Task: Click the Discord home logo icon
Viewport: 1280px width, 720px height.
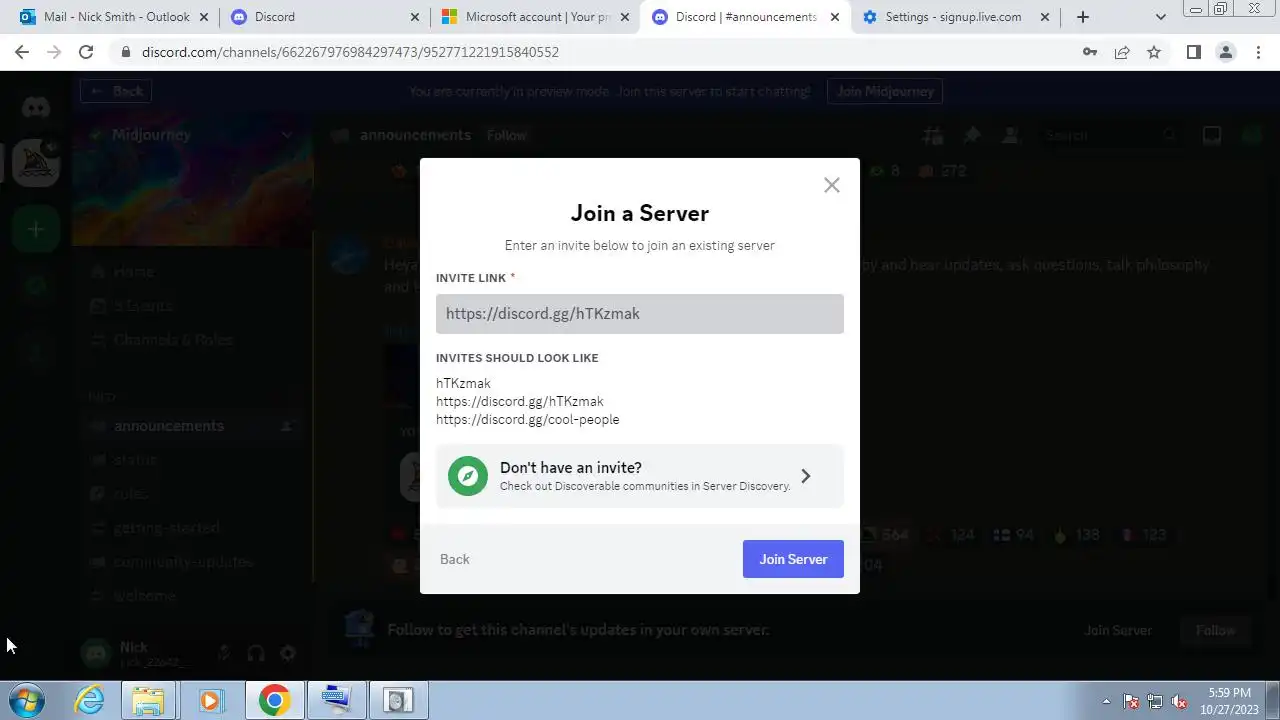Action: point(36,107)
